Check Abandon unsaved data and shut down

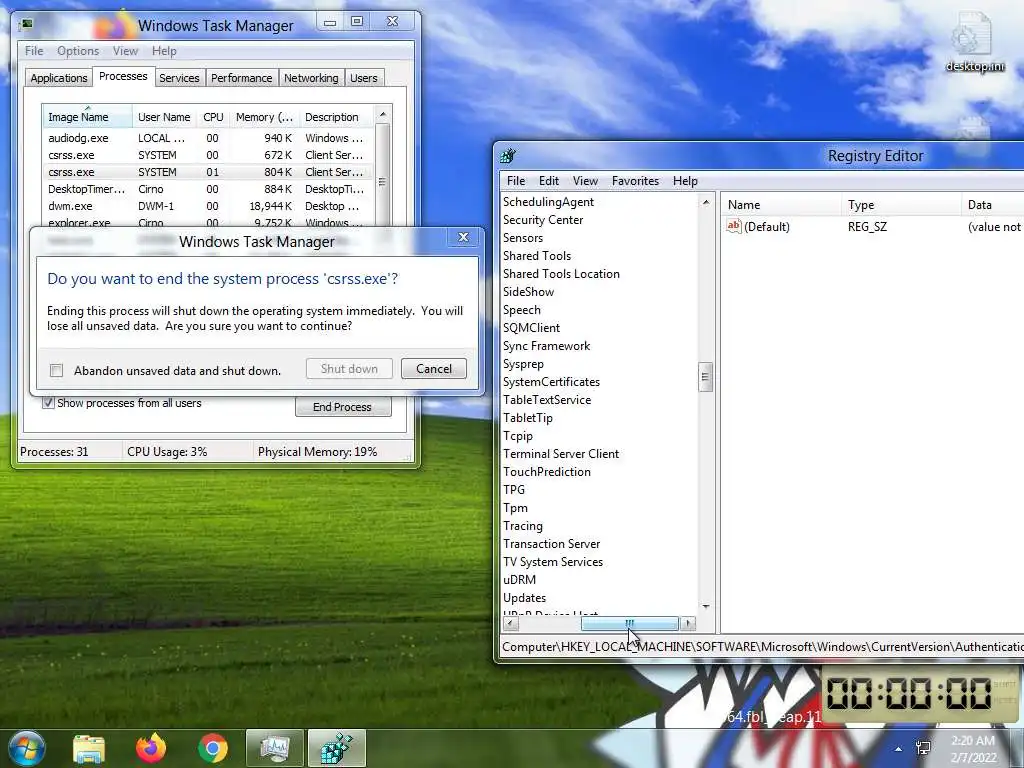pyautogui.click(x=56, y=370)
